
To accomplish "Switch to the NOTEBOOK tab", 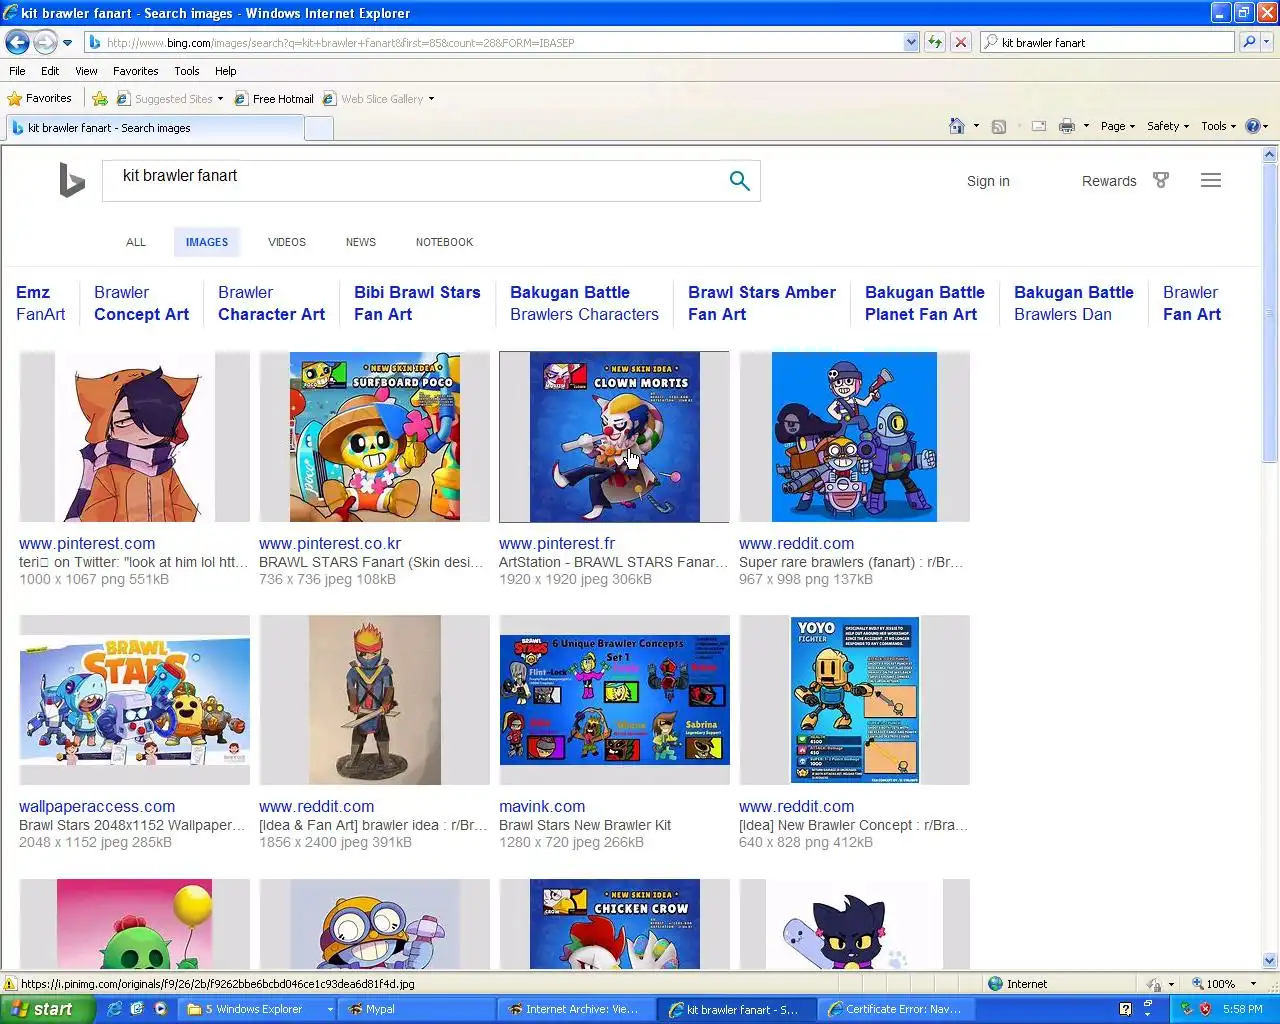I will (445, 242).
